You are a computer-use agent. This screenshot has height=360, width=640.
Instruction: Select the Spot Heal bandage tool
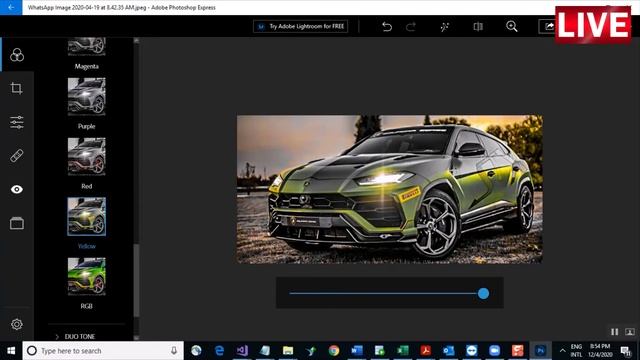(17, 156)
